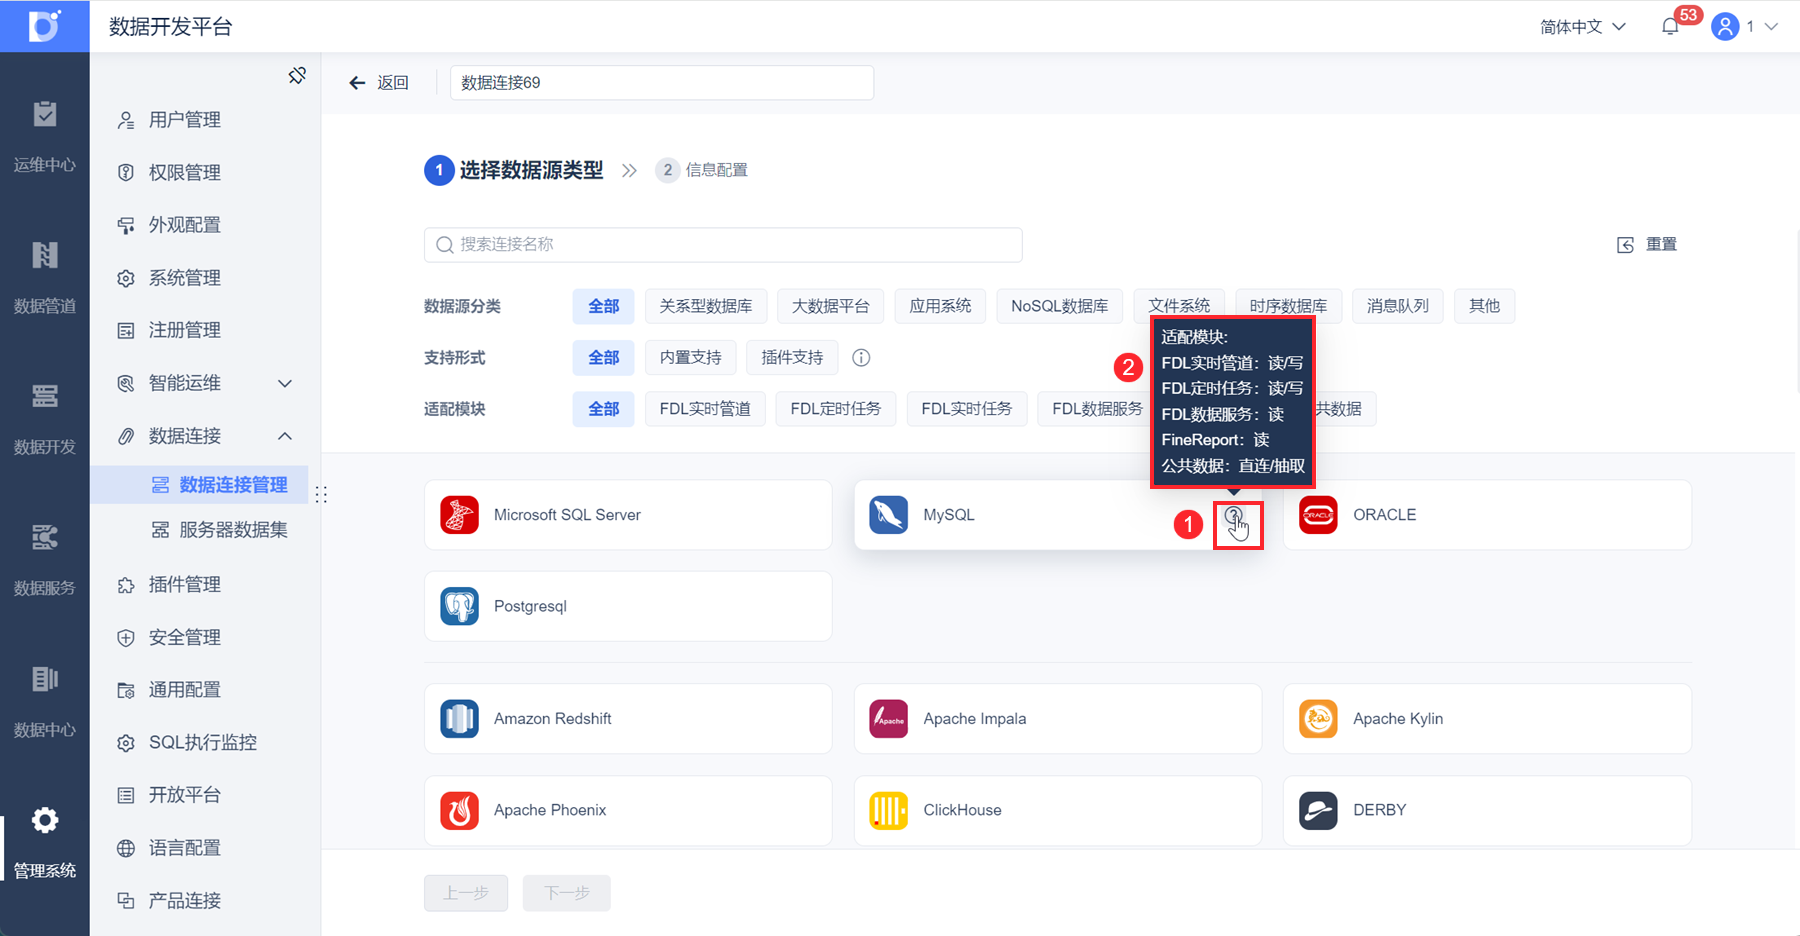This screenshot has height=936, width=1800.
Task: Filter by 大数据平台 category
Action: (x=831, y=306)
